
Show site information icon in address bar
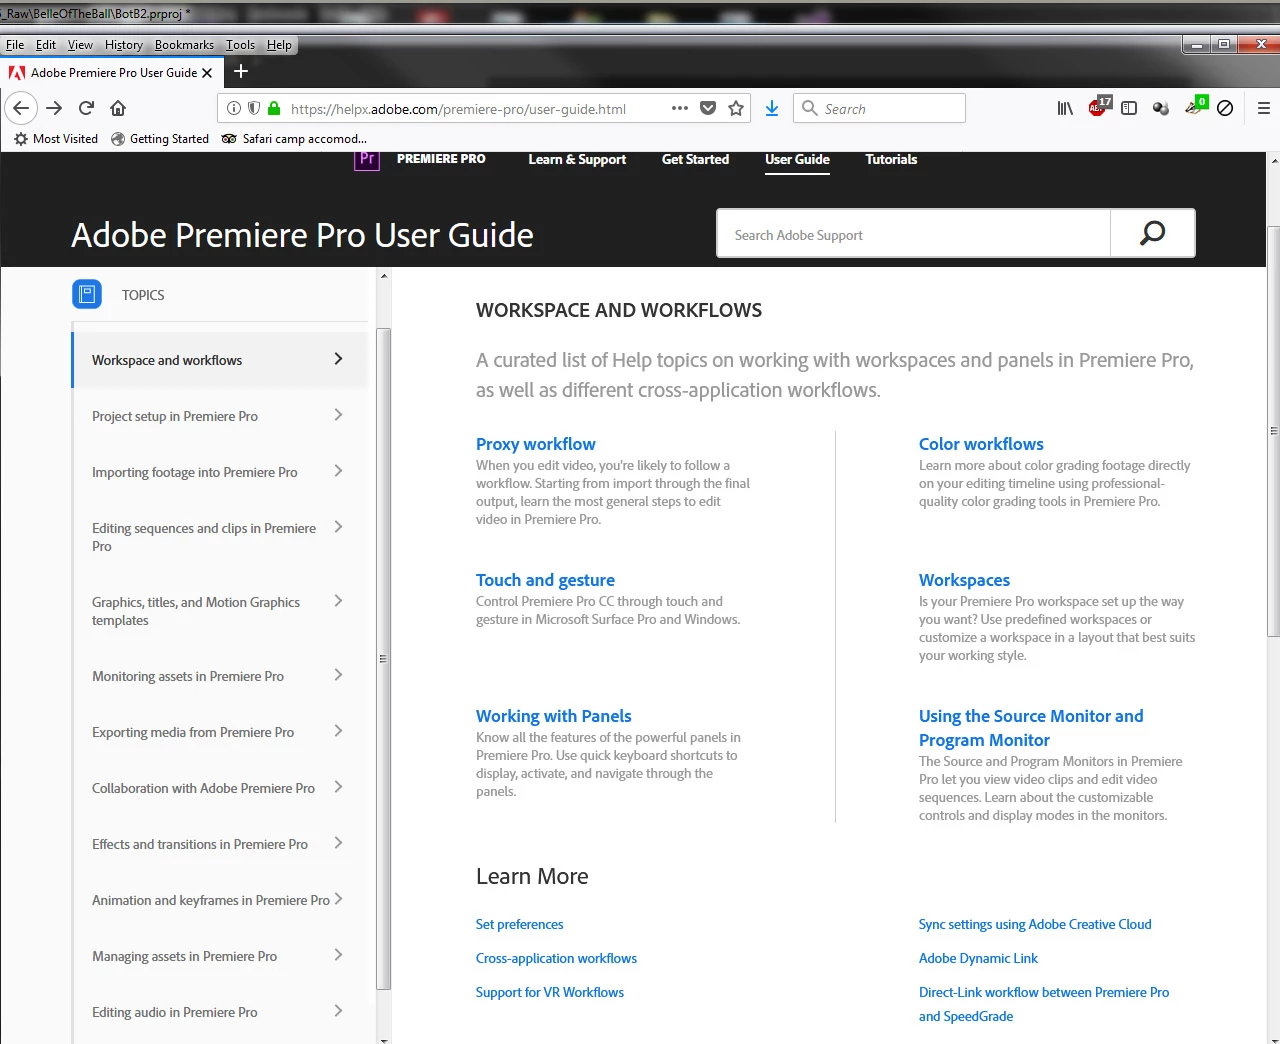233,108
